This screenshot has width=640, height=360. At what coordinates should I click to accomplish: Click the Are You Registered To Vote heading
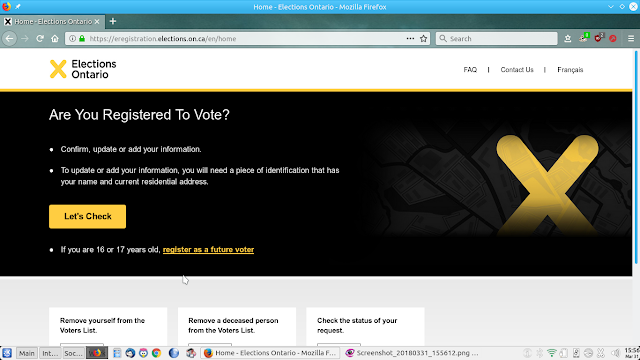(x=139, y=115)
